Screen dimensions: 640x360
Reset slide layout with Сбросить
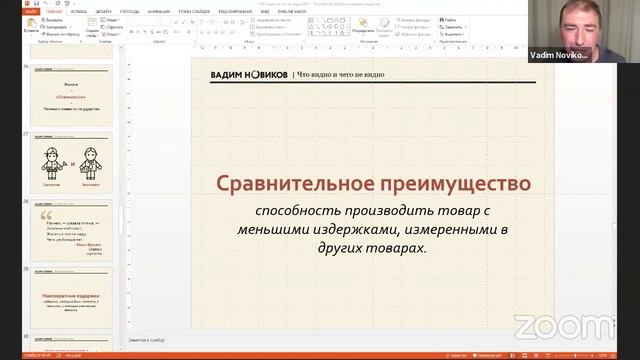click(x=112, y=27)
